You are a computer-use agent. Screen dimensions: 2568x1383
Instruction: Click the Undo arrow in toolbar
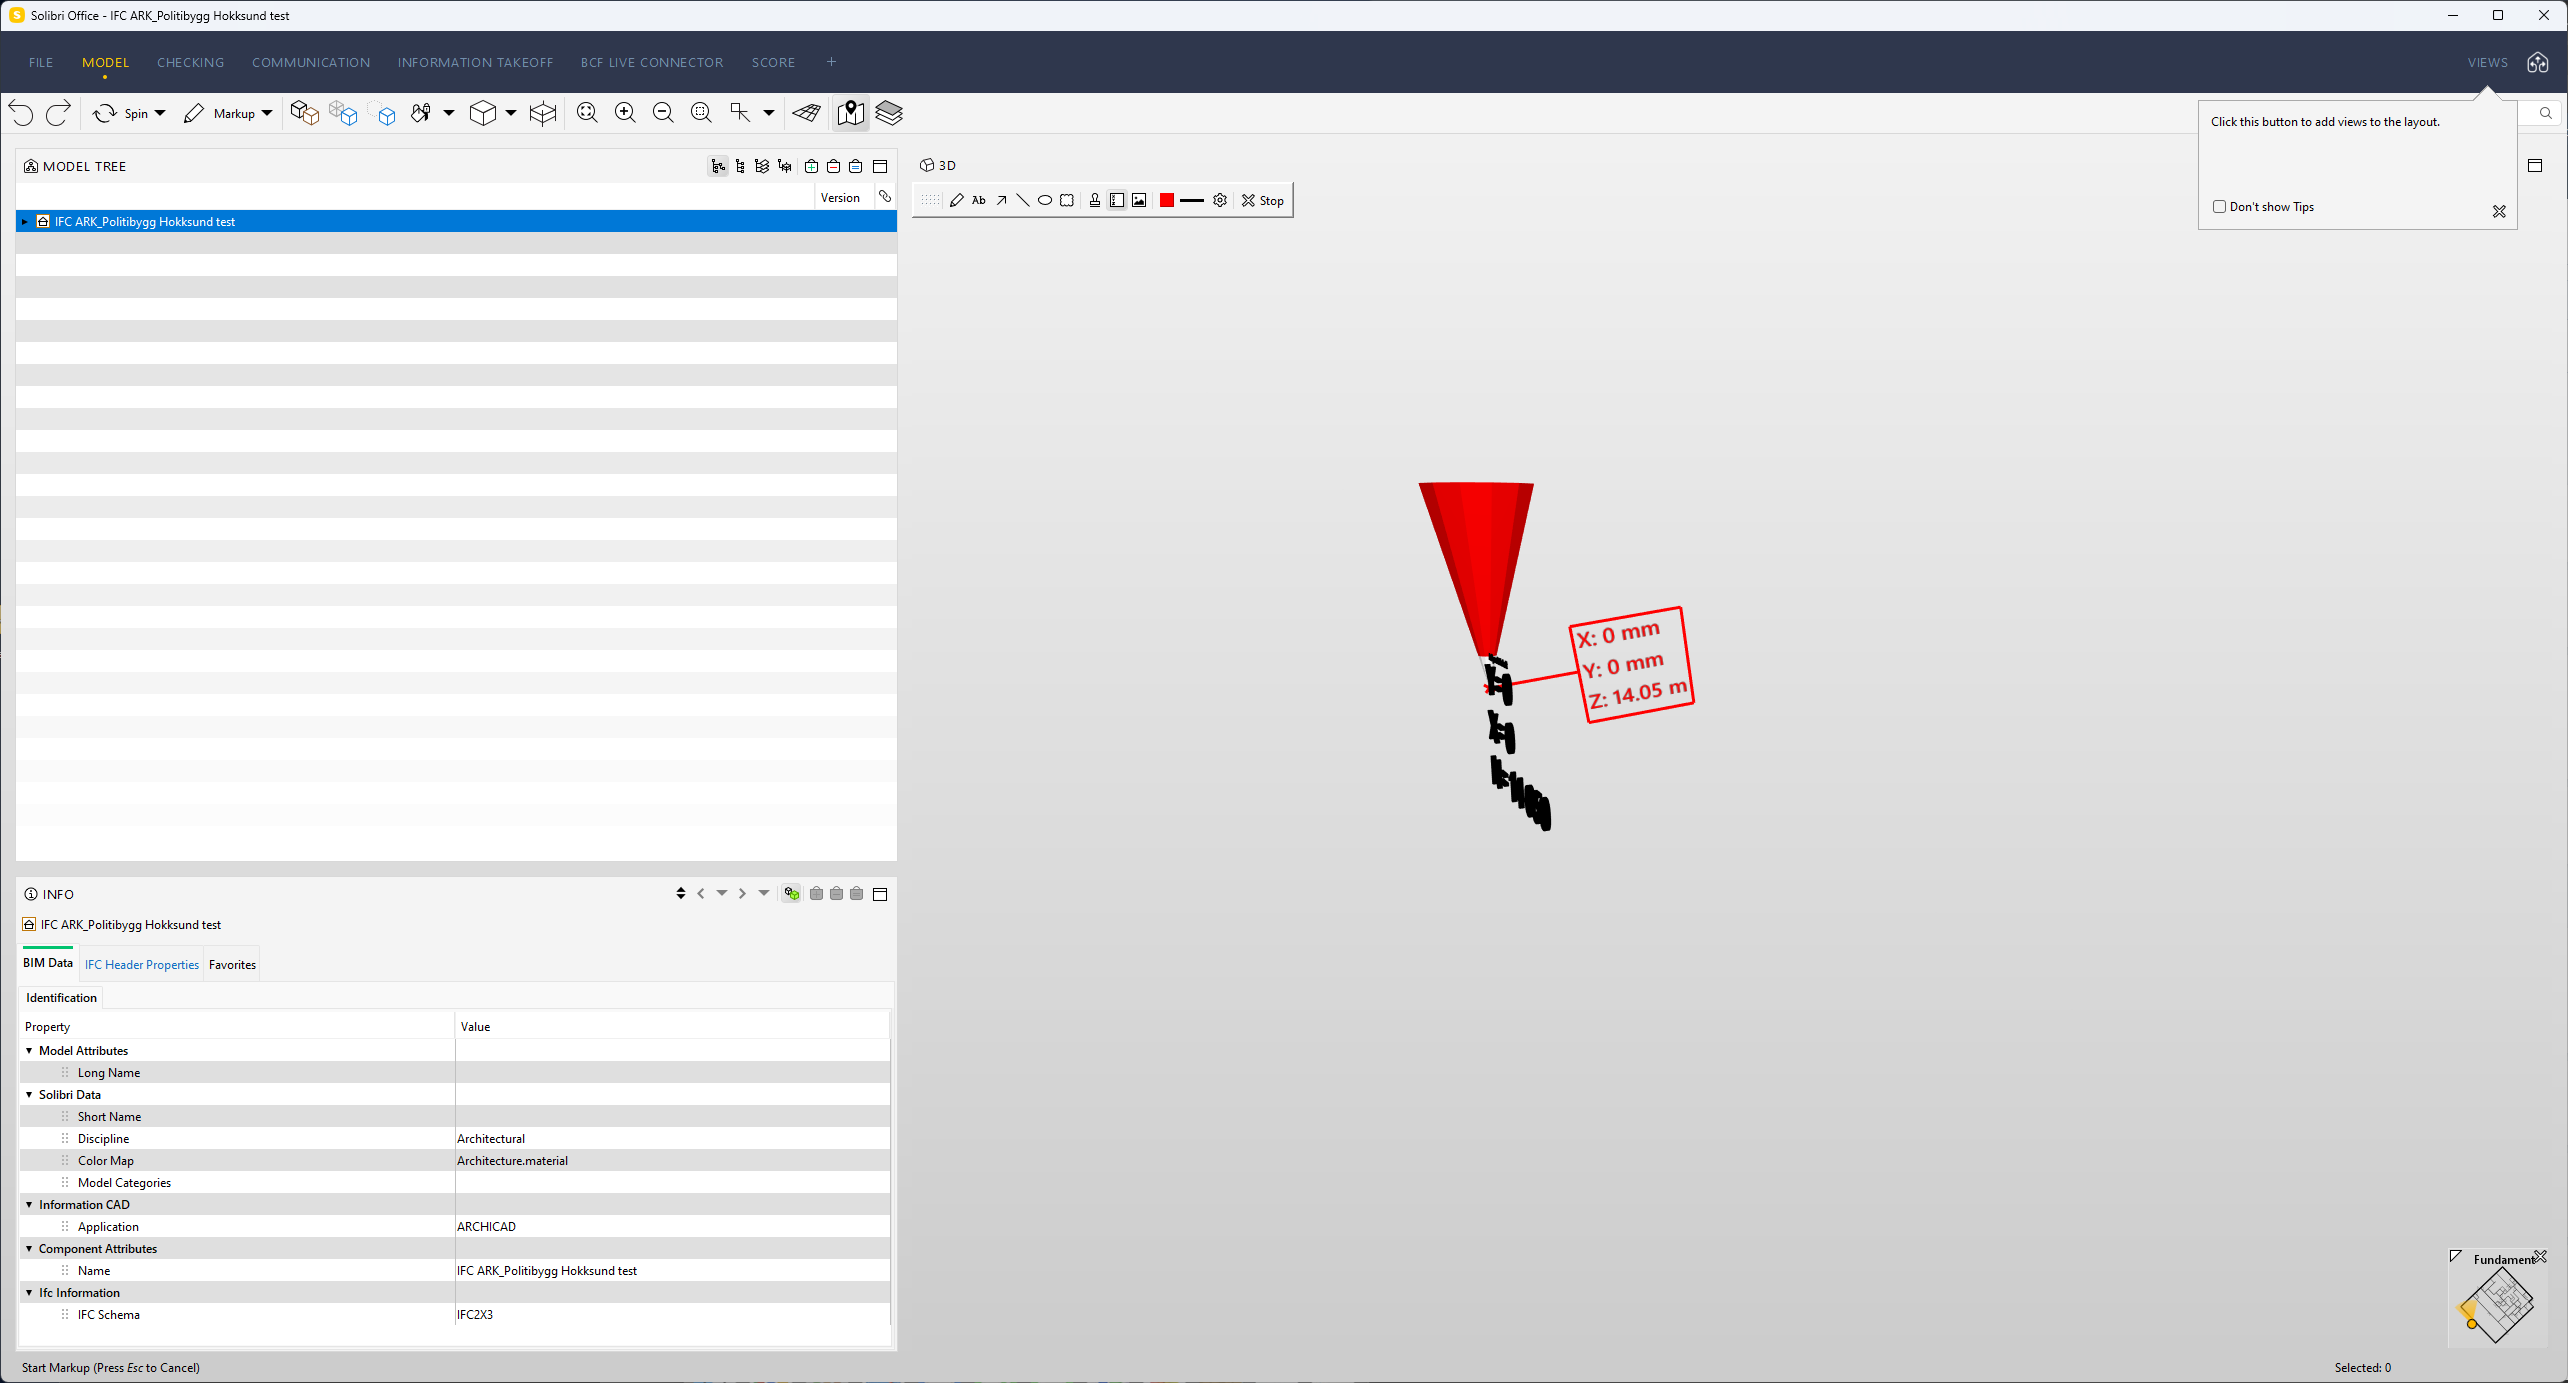(x=21, y=113)
